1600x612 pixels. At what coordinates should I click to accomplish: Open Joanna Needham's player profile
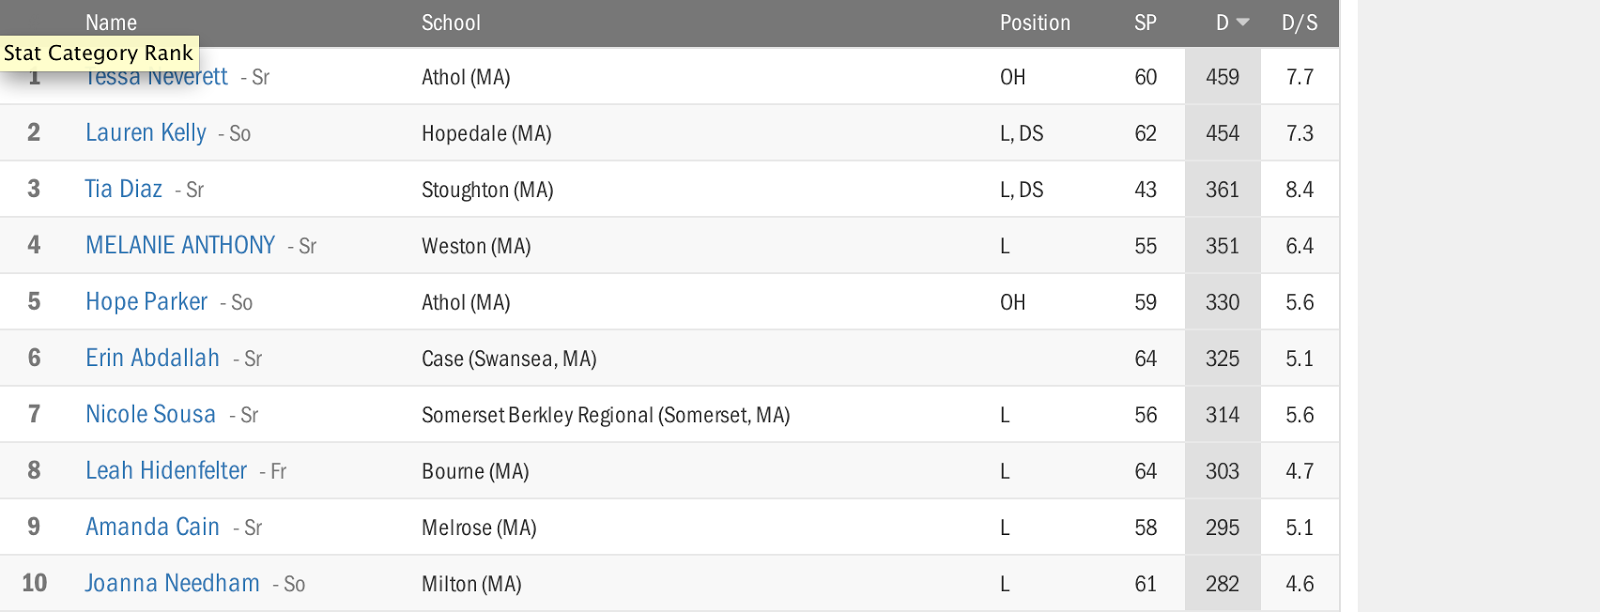(x=172, y=583)
